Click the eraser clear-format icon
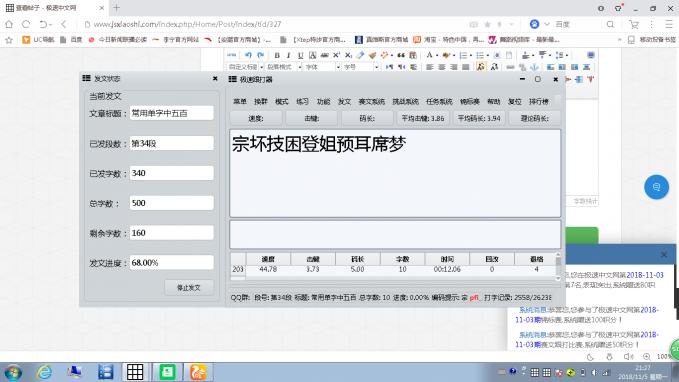The height and width of the screenshot is (382, 679). point(360,55)
